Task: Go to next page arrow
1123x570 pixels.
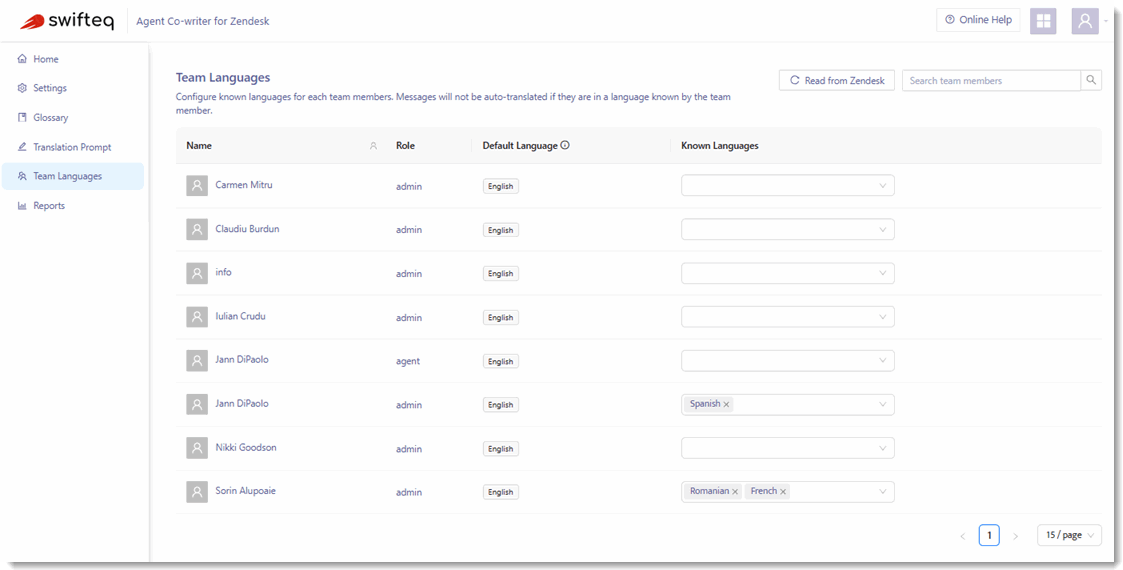Action: [1015, 536]
